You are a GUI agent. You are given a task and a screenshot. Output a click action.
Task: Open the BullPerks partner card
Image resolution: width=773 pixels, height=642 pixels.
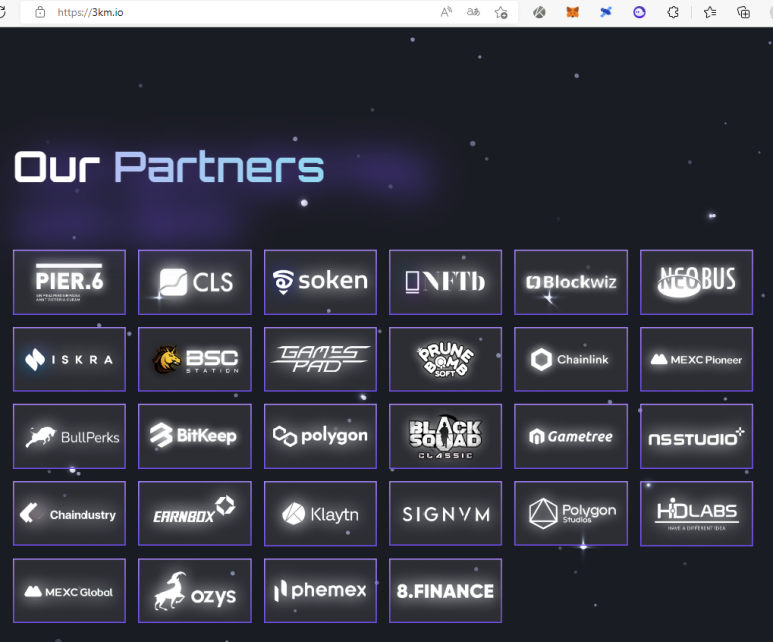tap(70, 436)
